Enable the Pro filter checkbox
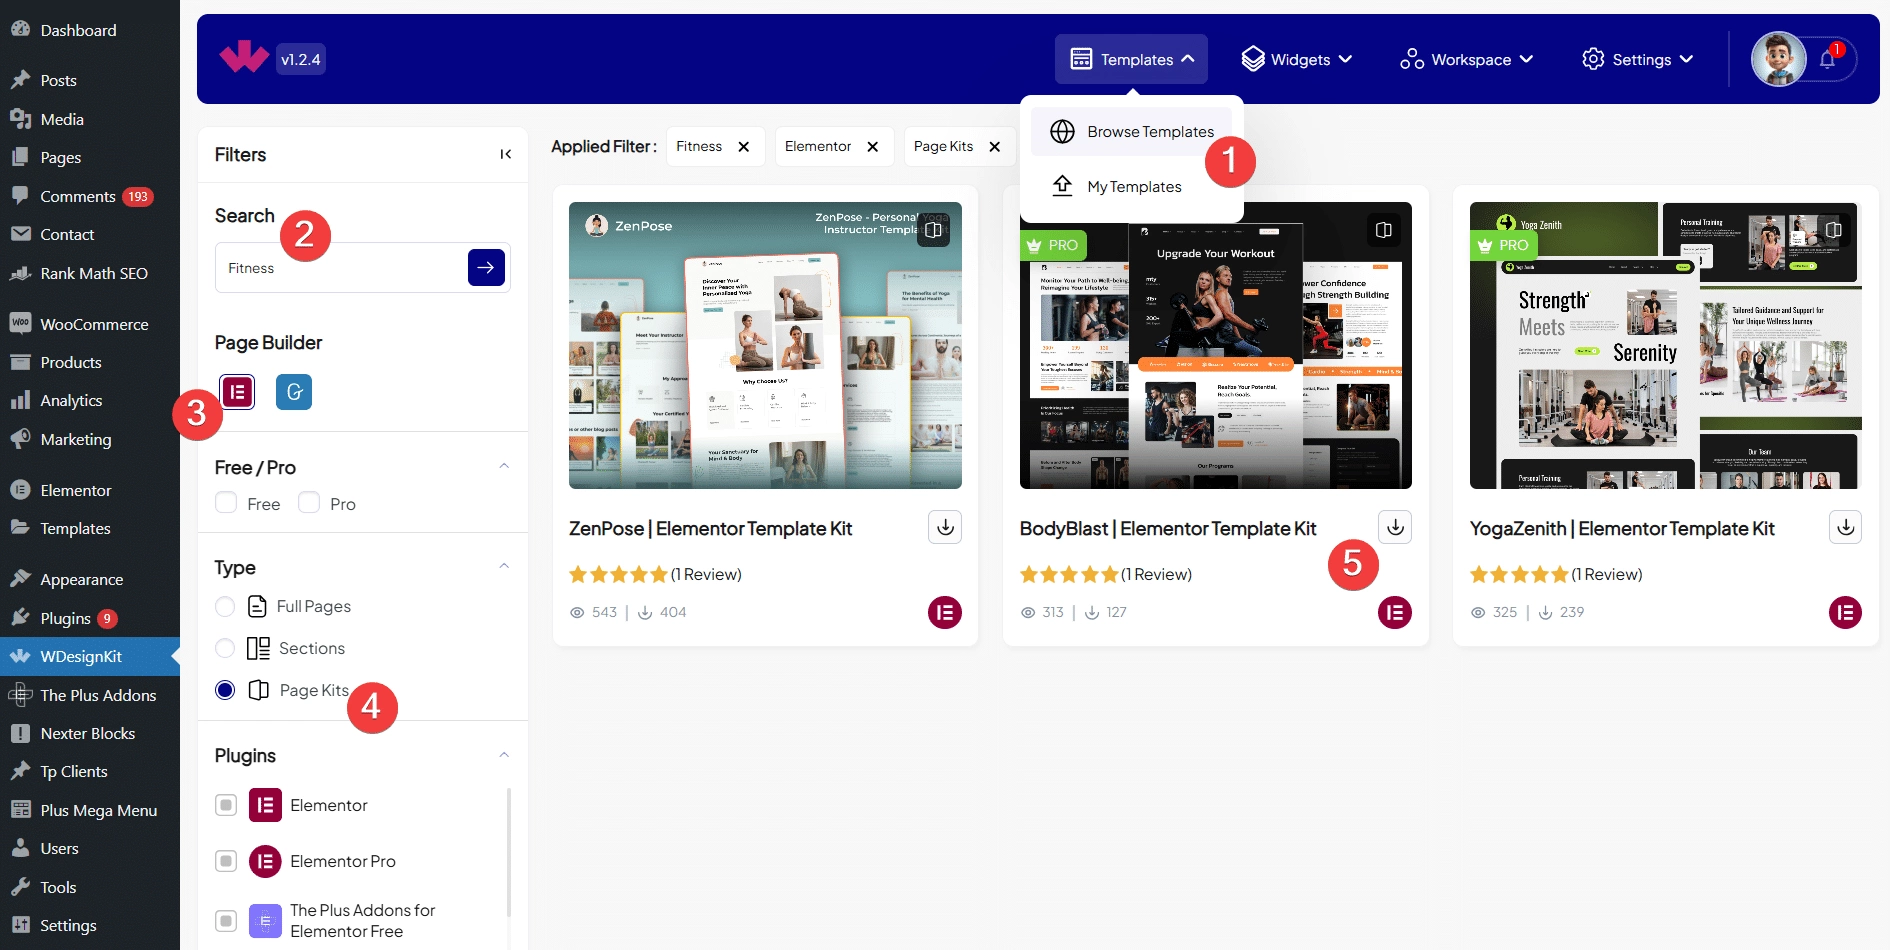Screen dimensions: 1890x950 click(x=309, y=503)
